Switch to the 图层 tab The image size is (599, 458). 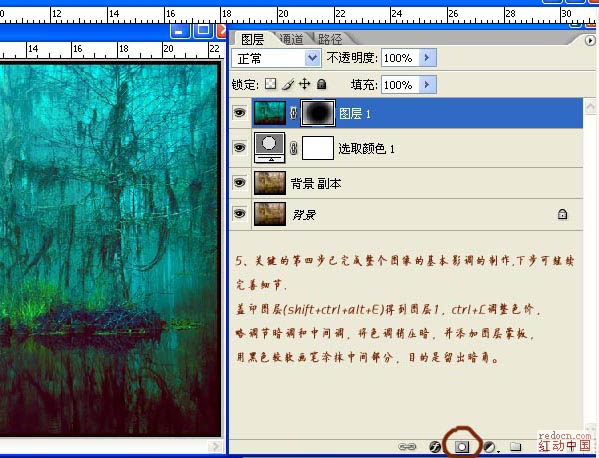[x=253, y=39]
